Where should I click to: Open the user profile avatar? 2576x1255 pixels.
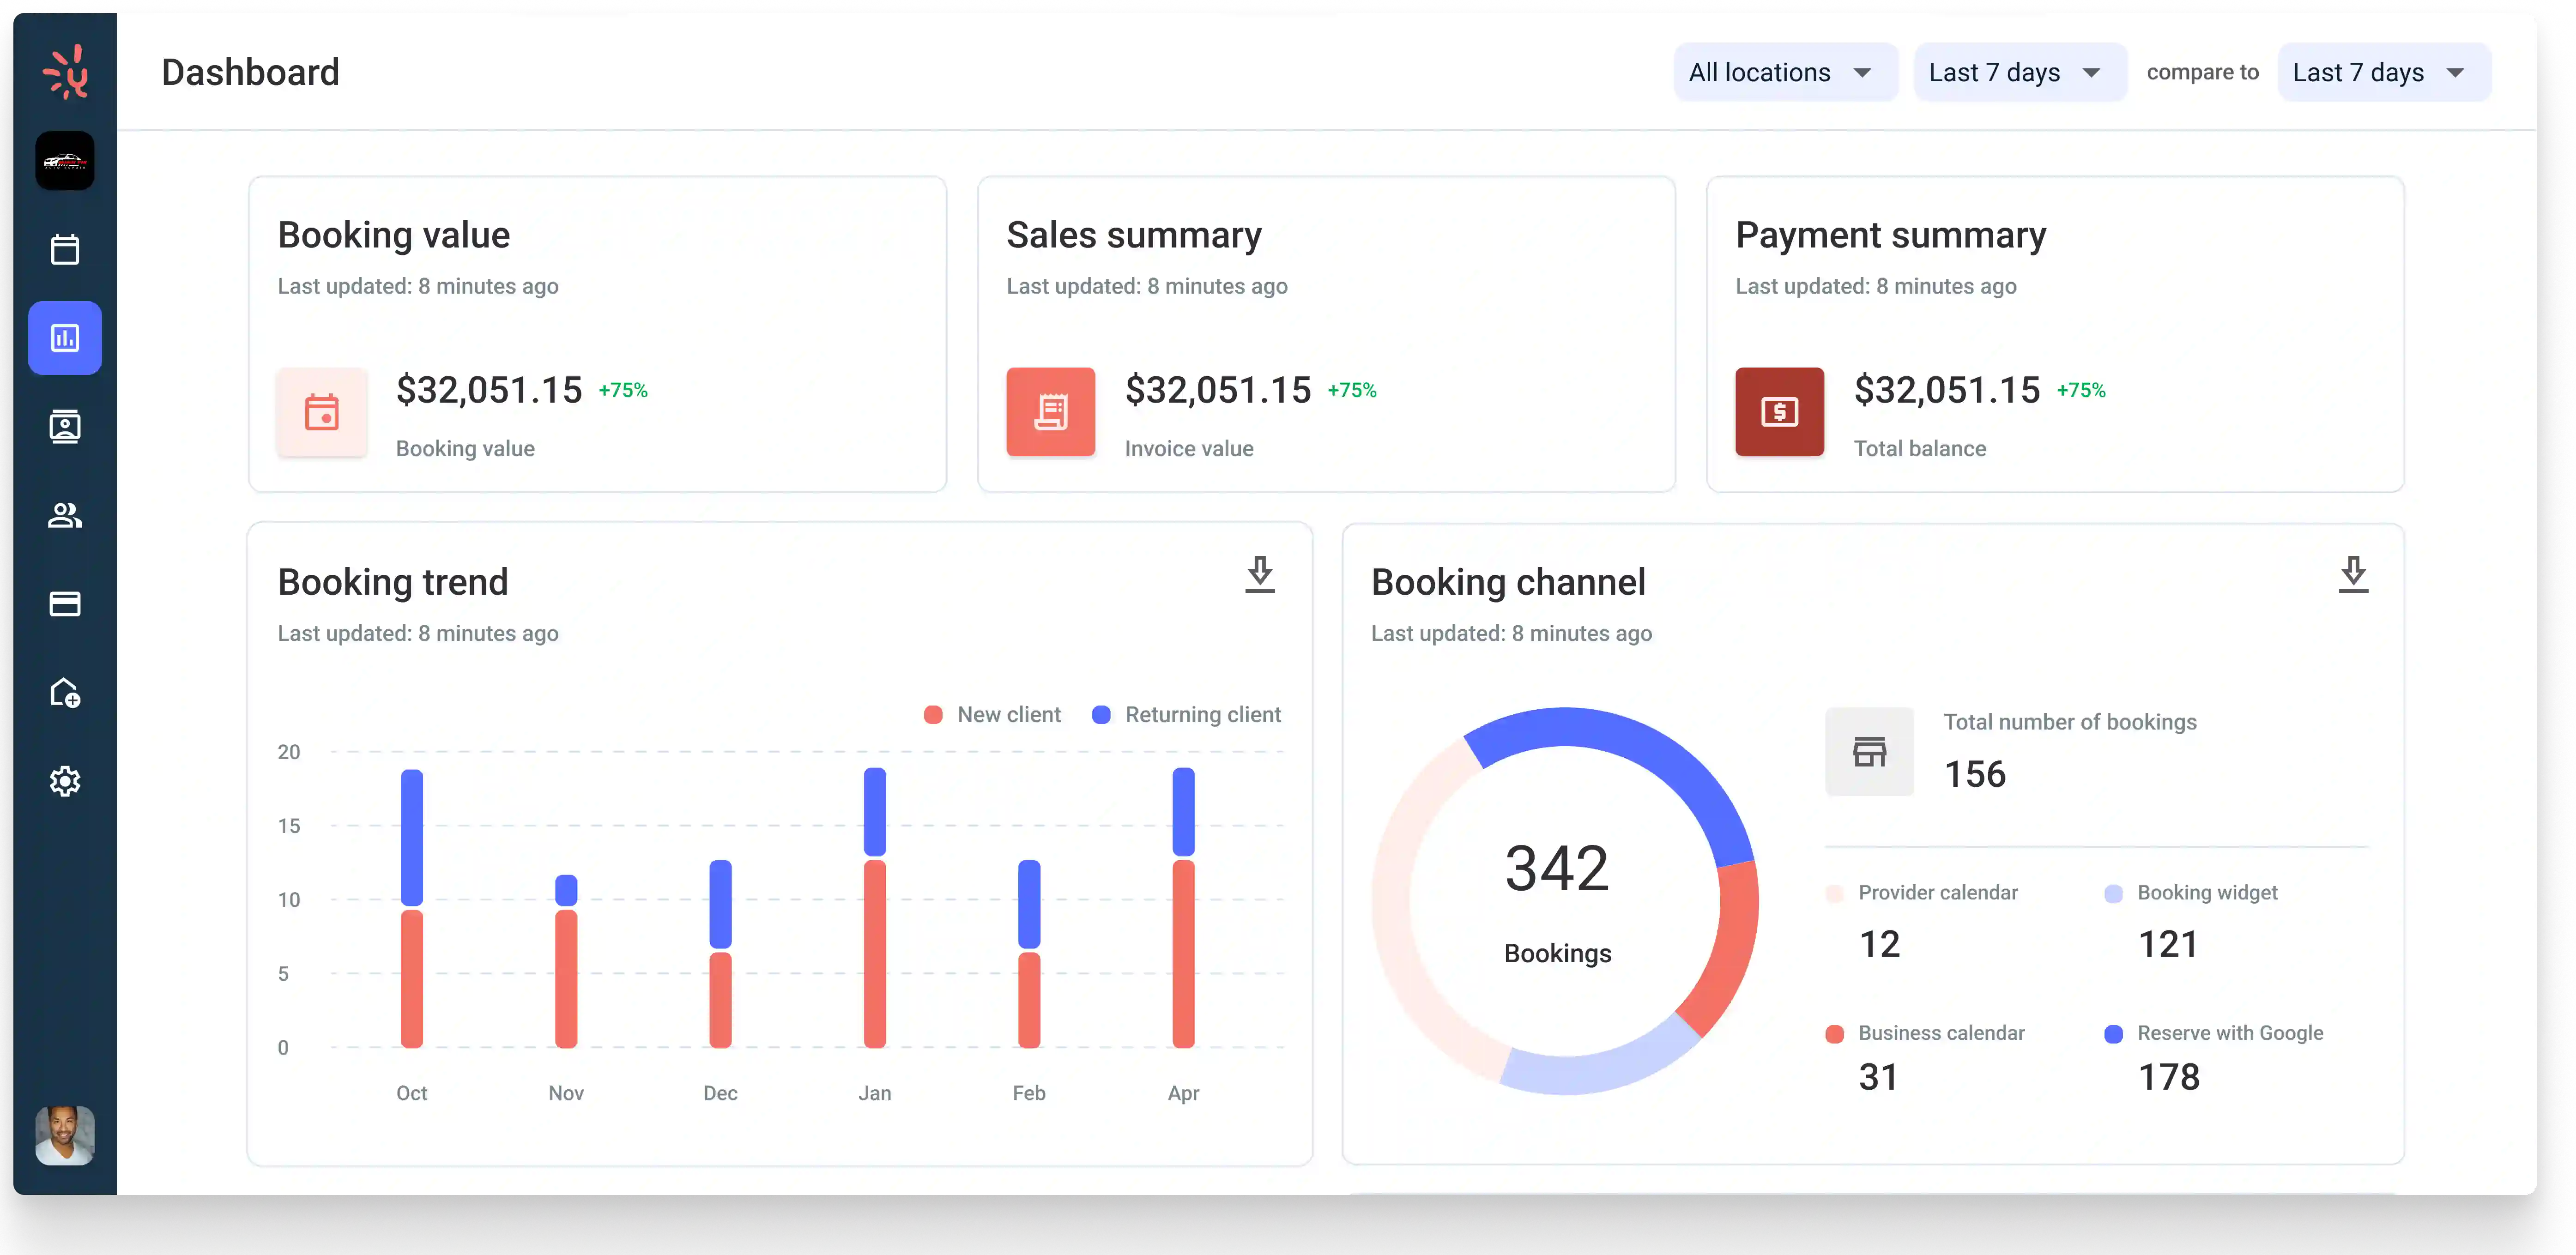click(65, 1135)
